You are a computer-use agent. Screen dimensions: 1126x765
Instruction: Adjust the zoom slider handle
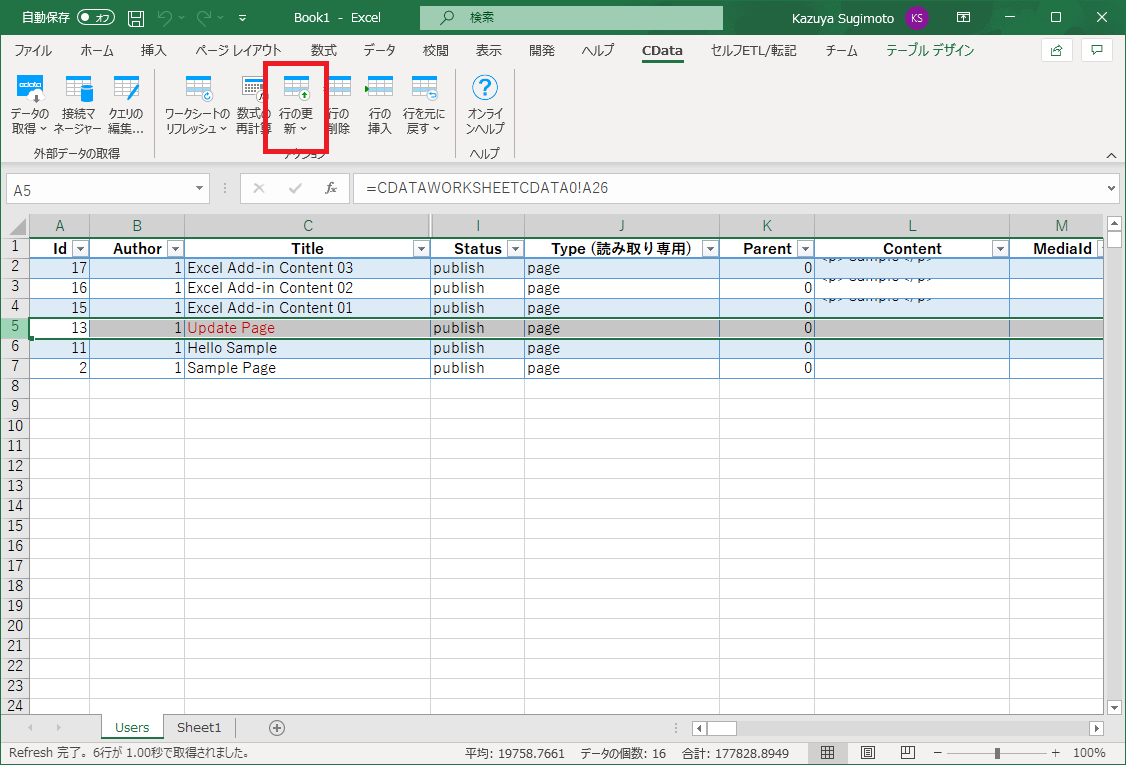point(997,753)
